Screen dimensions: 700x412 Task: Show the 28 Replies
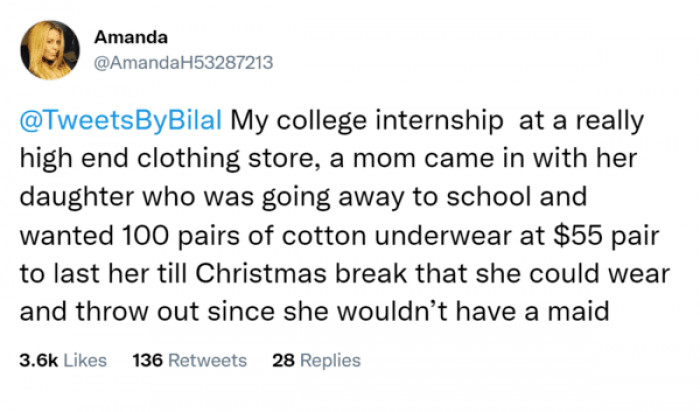click(316, 360)
